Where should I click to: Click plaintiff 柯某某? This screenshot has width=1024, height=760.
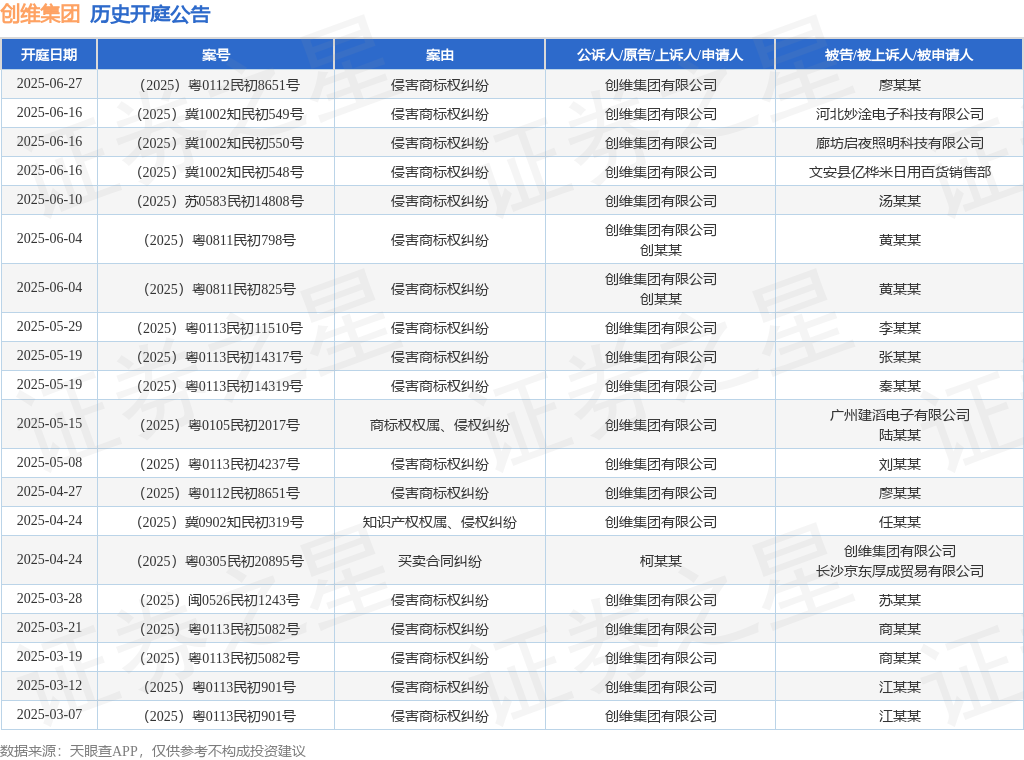click(x=660, y=561)
